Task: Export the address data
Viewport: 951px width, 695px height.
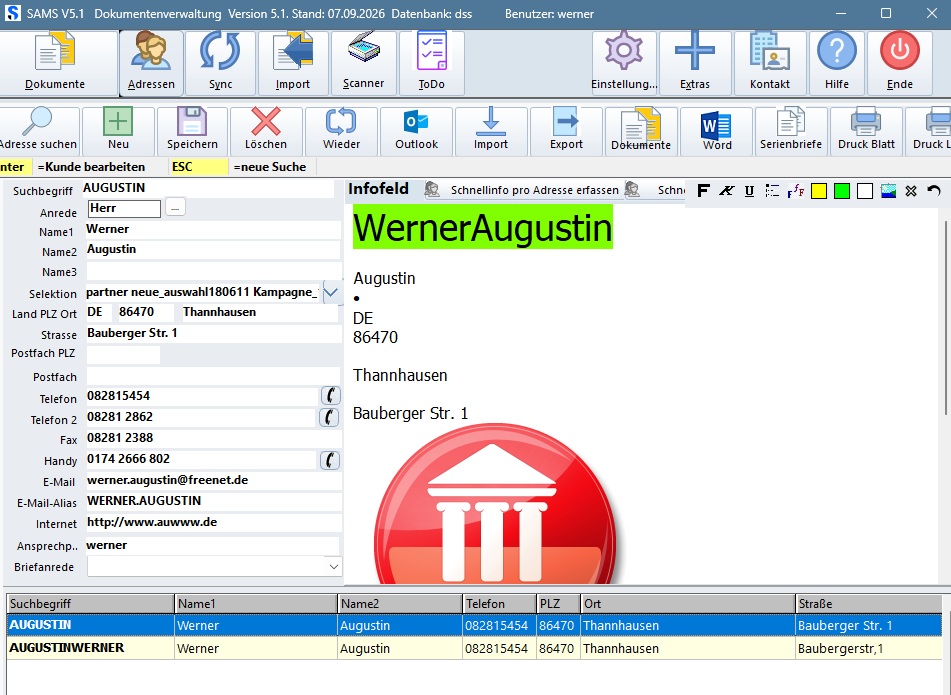Action: click(566, 130)
